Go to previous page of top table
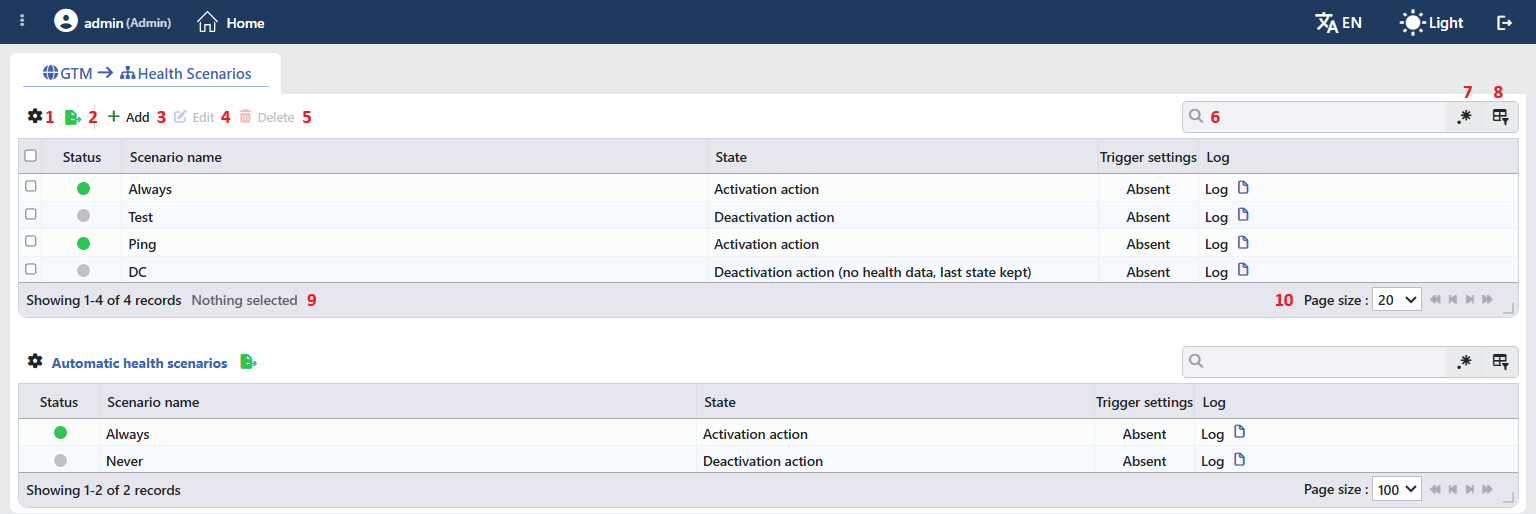Image resolution: width=1536 pixels, height=514 pixels. pos(1453,299)
